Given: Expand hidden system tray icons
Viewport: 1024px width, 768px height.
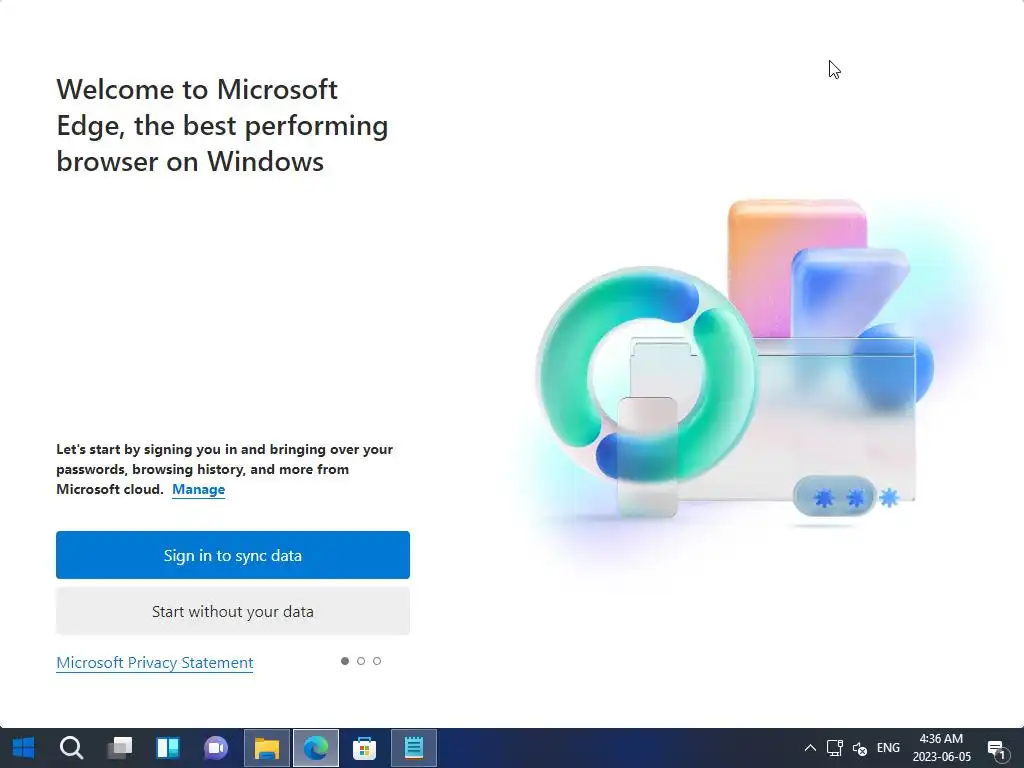Looking at the screenshot, I should coord(810,748).
